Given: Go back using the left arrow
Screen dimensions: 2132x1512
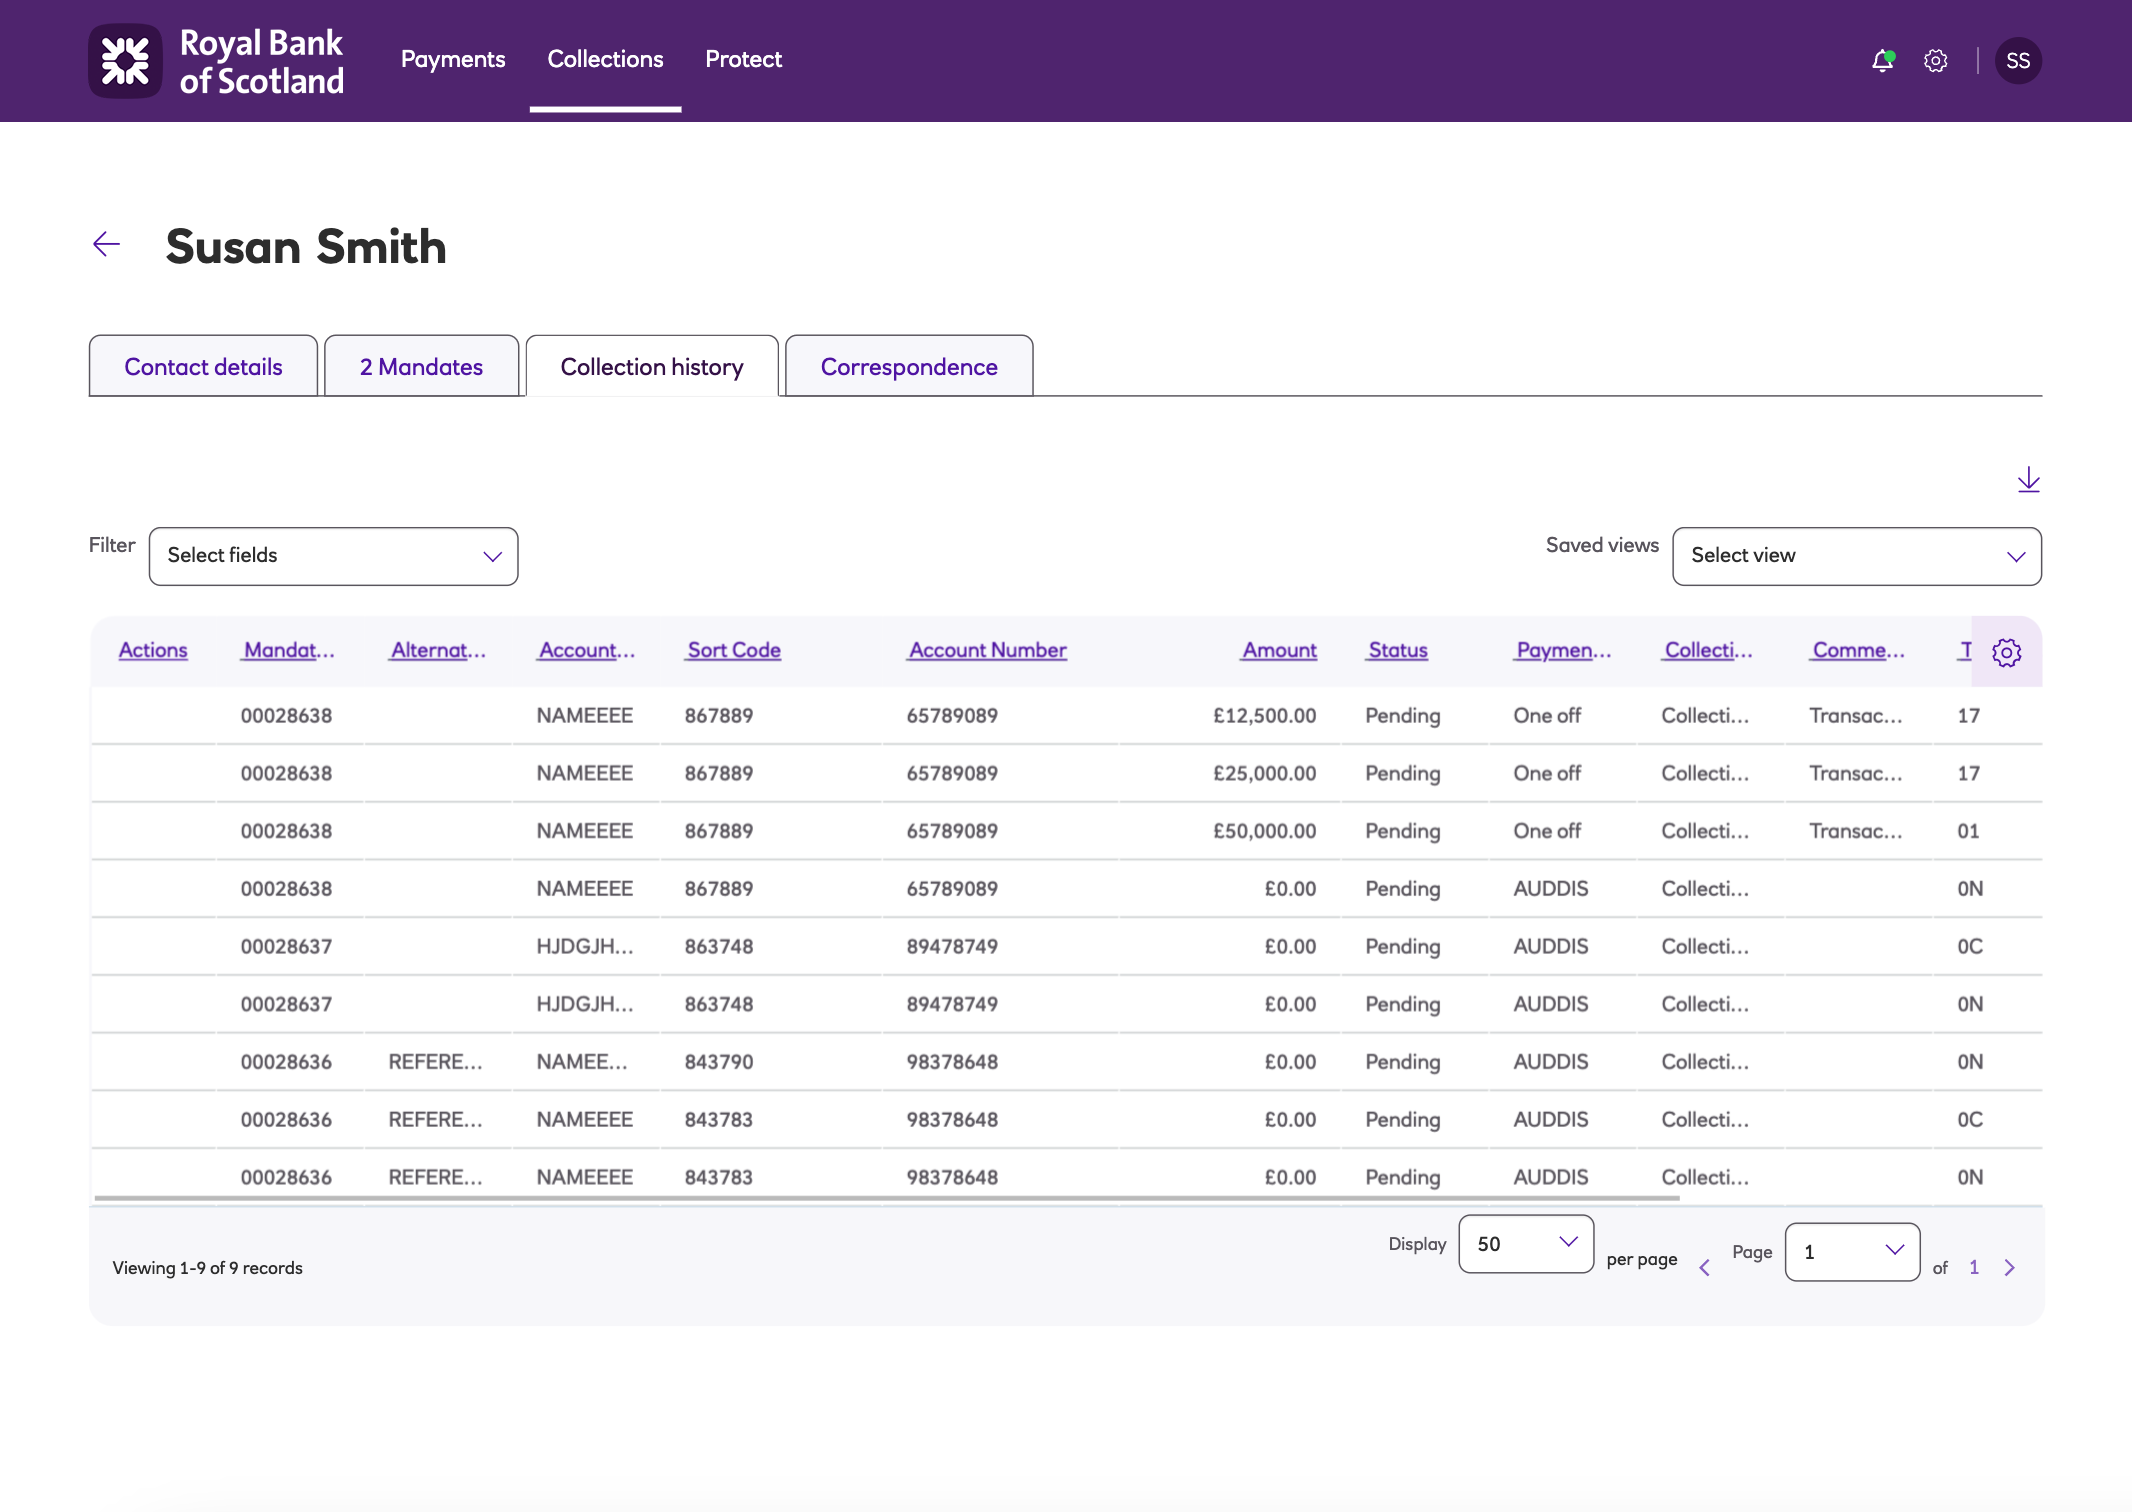Looking at the screenshot, I should [x=107, y=244].
